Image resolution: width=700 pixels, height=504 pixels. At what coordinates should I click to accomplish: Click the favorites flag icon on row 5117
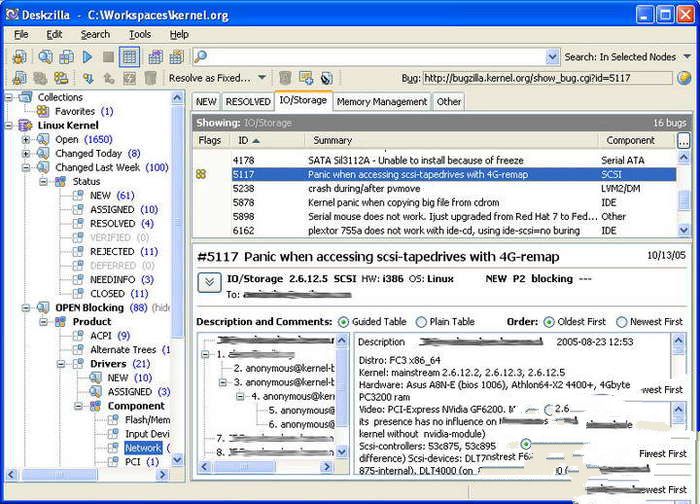coord(201,174)
